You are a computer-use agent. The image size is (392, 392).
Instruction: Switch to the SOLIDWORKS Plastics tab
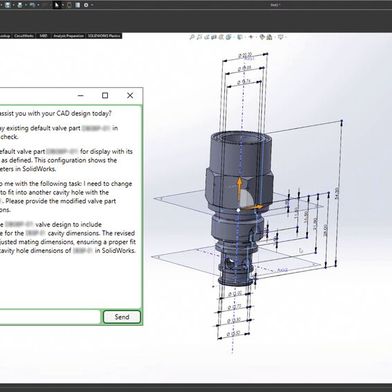[x=104, y=36]
